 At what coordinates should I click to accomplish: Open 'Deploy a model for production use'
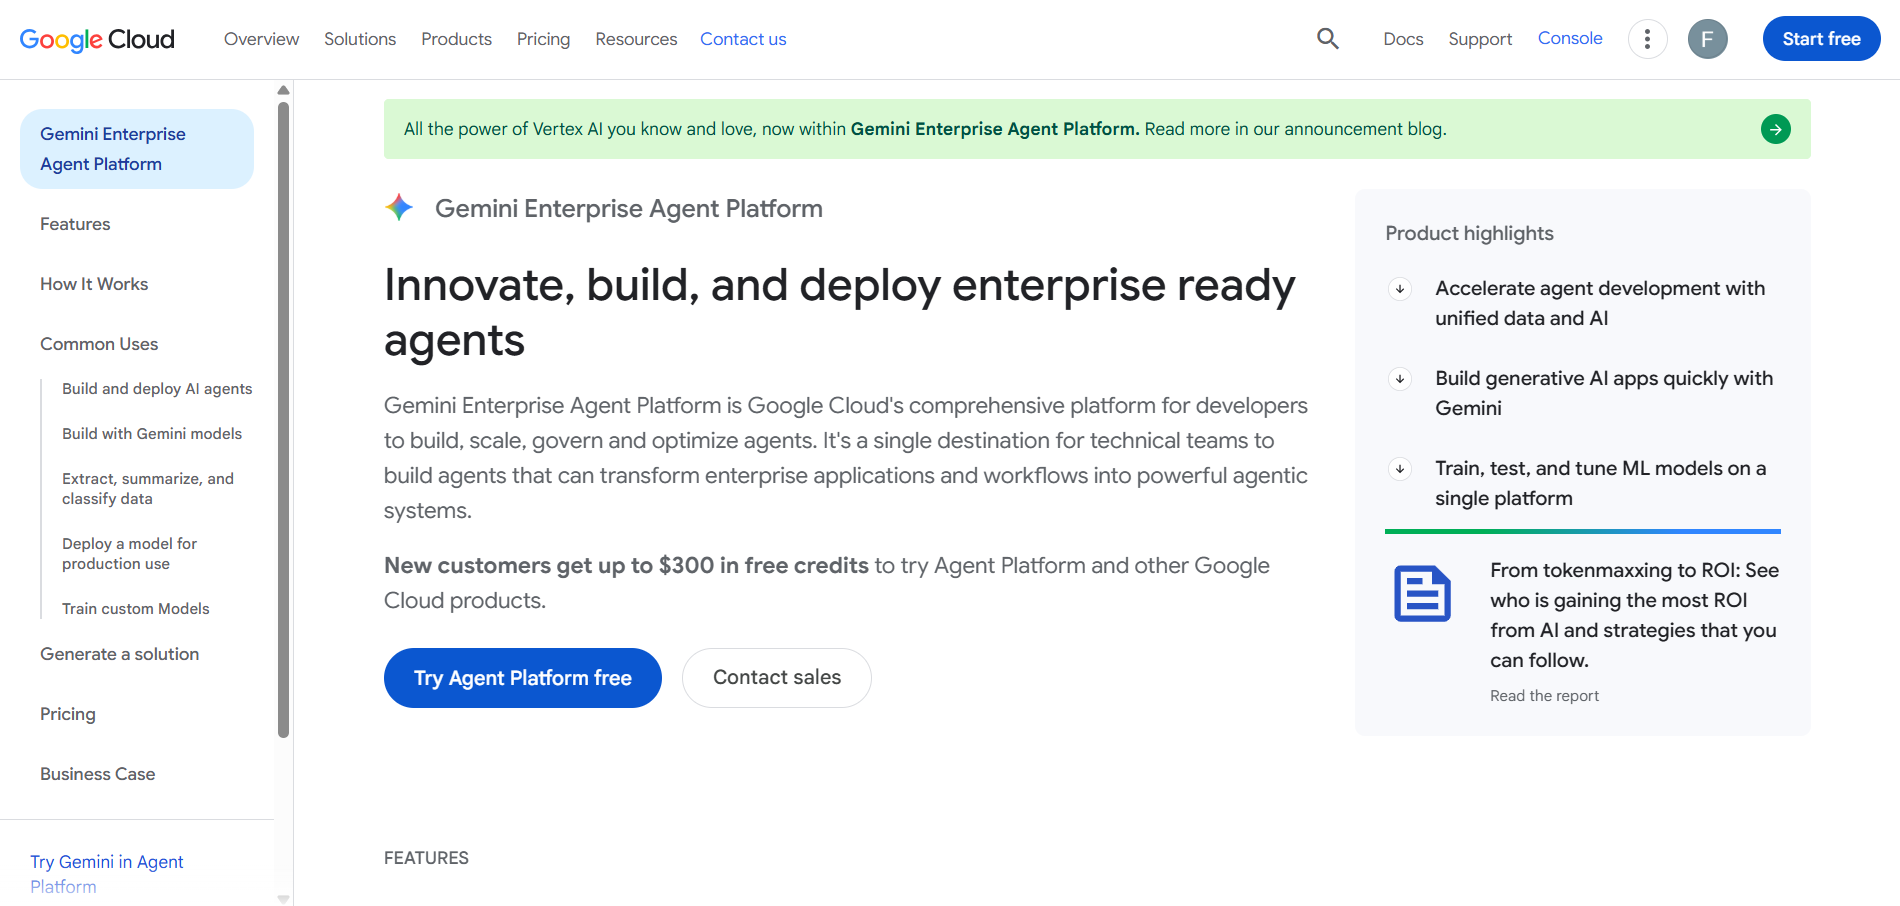[130, 554]
